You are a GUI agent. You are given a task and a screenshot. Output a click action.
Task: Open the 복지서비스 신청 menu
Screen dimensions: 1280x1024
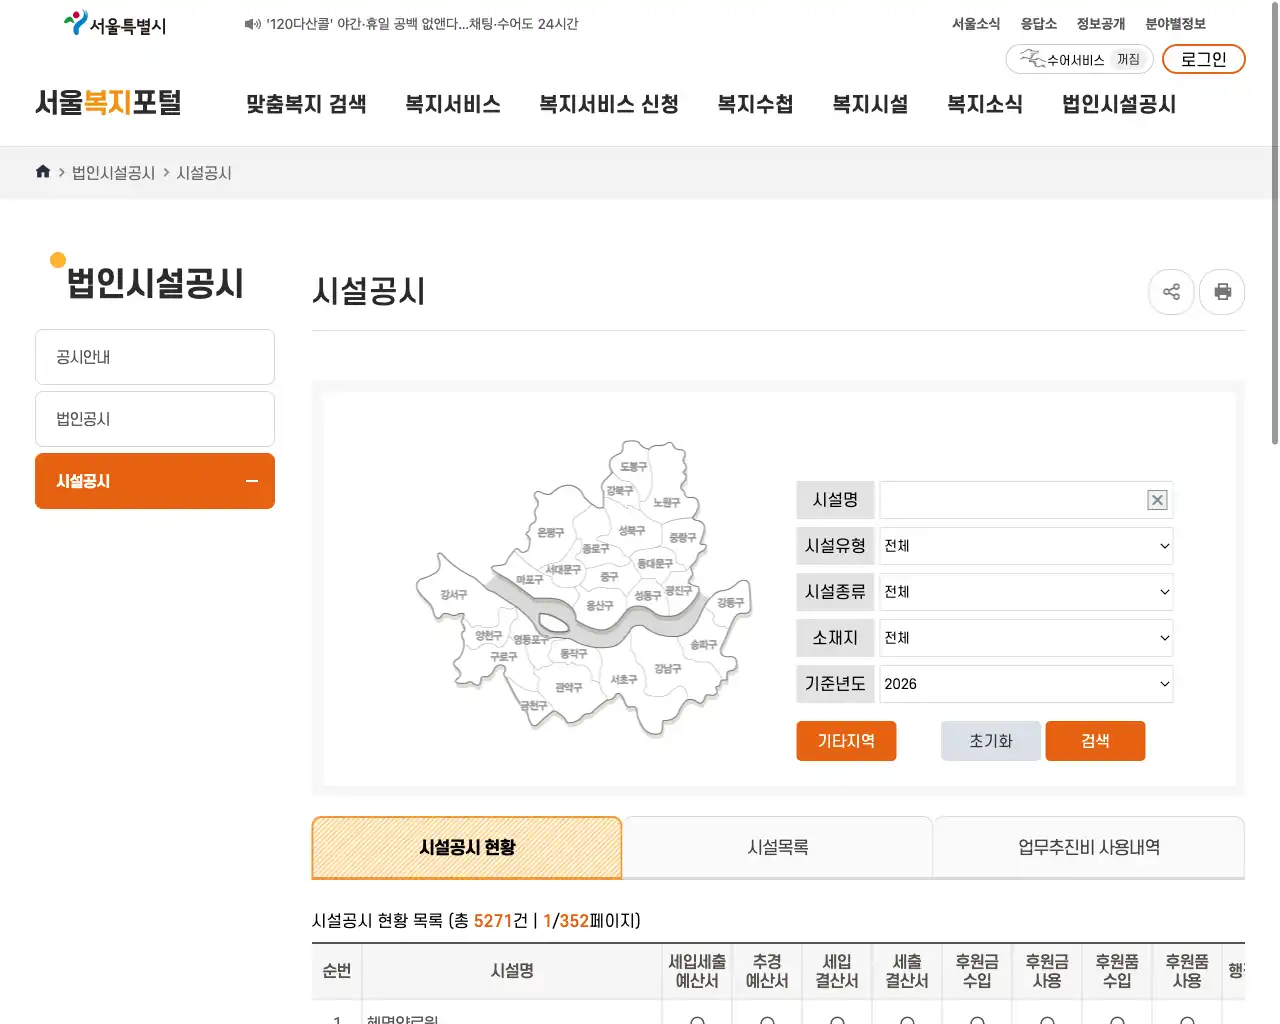pyautogui.click(x=609, y=104)
